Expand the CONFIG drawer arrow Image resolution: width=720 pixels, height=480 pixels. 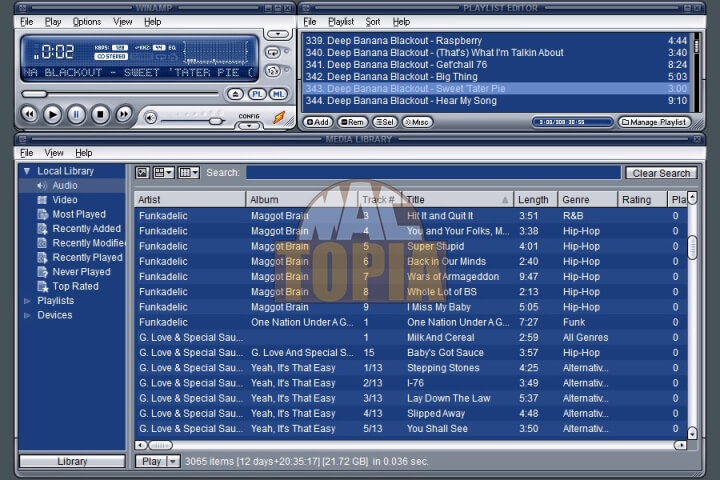[x=249, y=126]
